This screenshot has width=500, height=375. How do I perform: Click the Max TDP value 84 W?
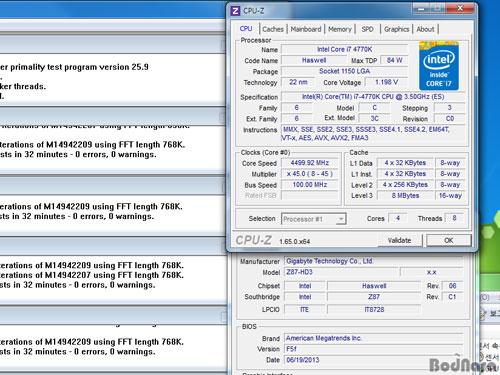pos(394,60)
